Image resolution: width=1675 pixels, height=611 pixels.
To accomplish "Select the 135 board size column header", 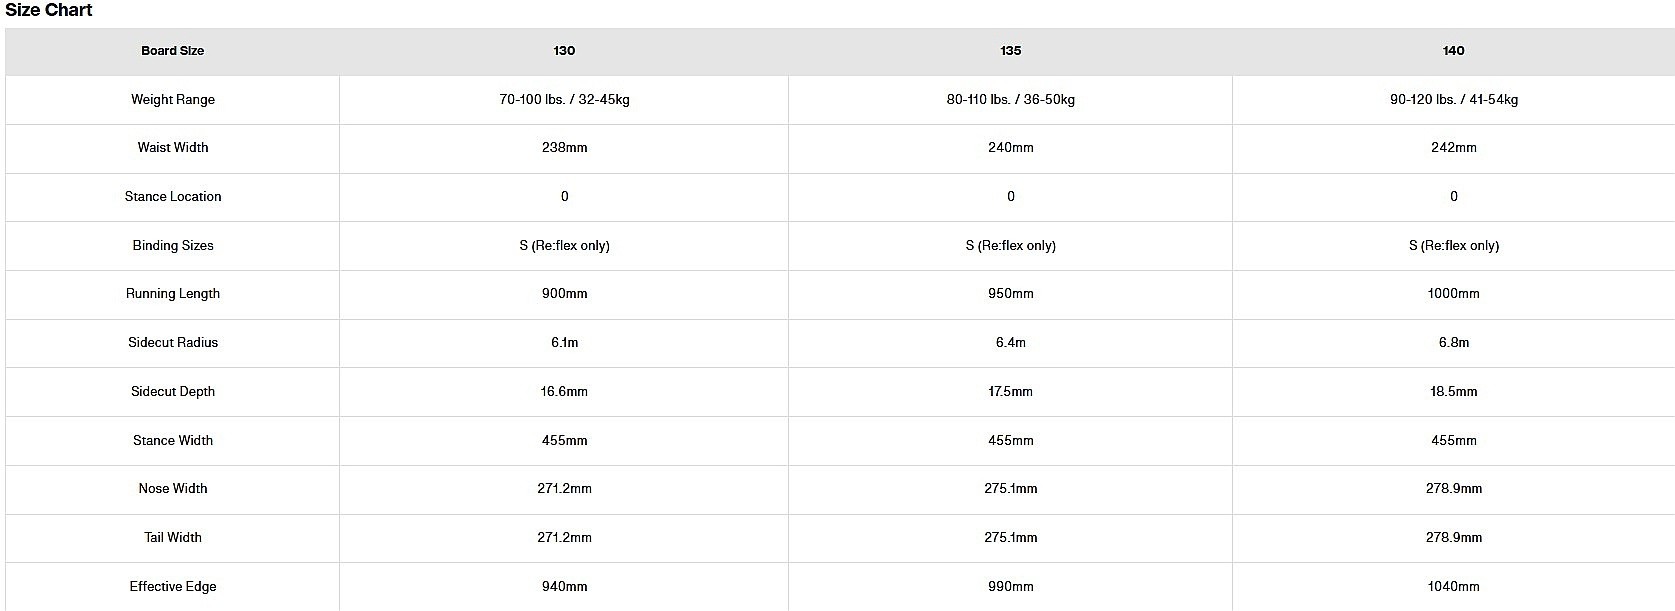I will click(1010, 51).
